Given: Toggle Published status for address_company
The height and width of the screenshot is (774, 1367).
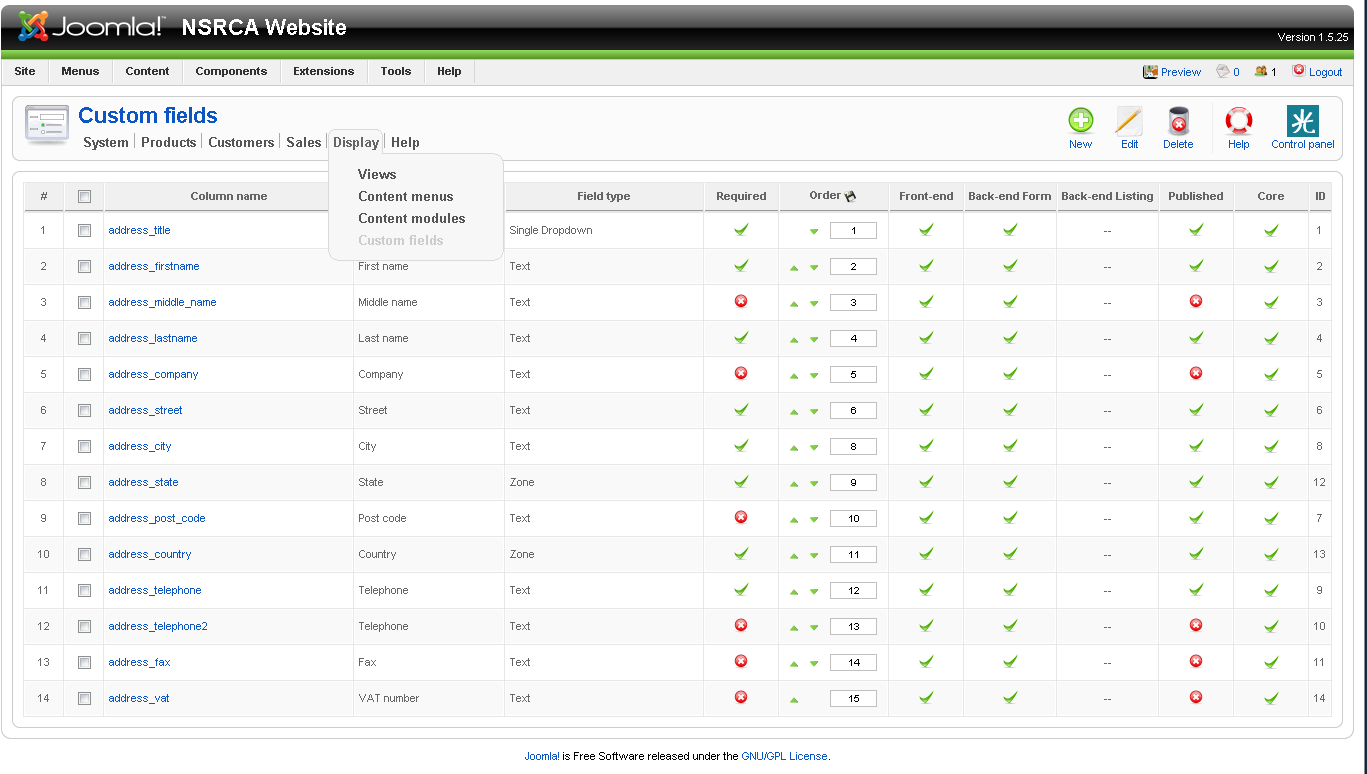Looking at the screenshot, I should click(x=1196, y=373).
